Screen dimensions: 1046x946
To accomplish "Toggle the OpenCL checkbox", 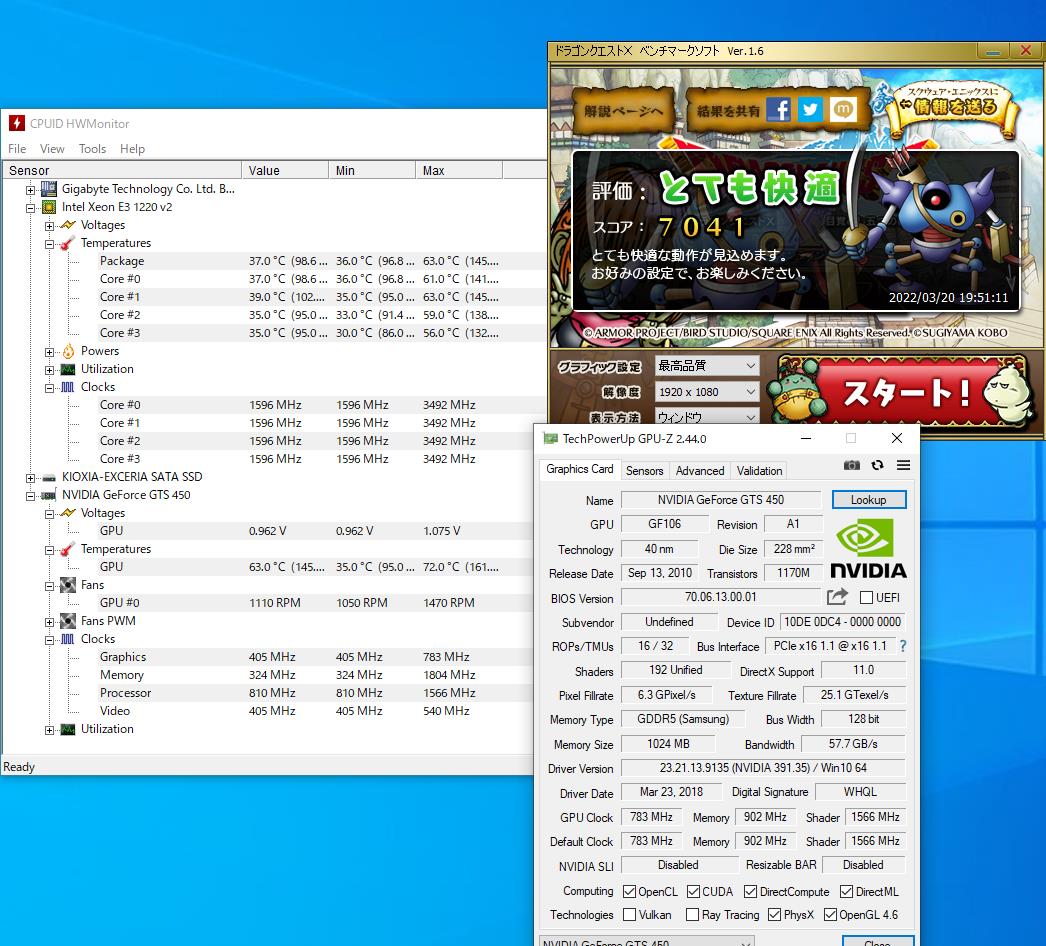I will pyautogui.click(x=629, y=891).
